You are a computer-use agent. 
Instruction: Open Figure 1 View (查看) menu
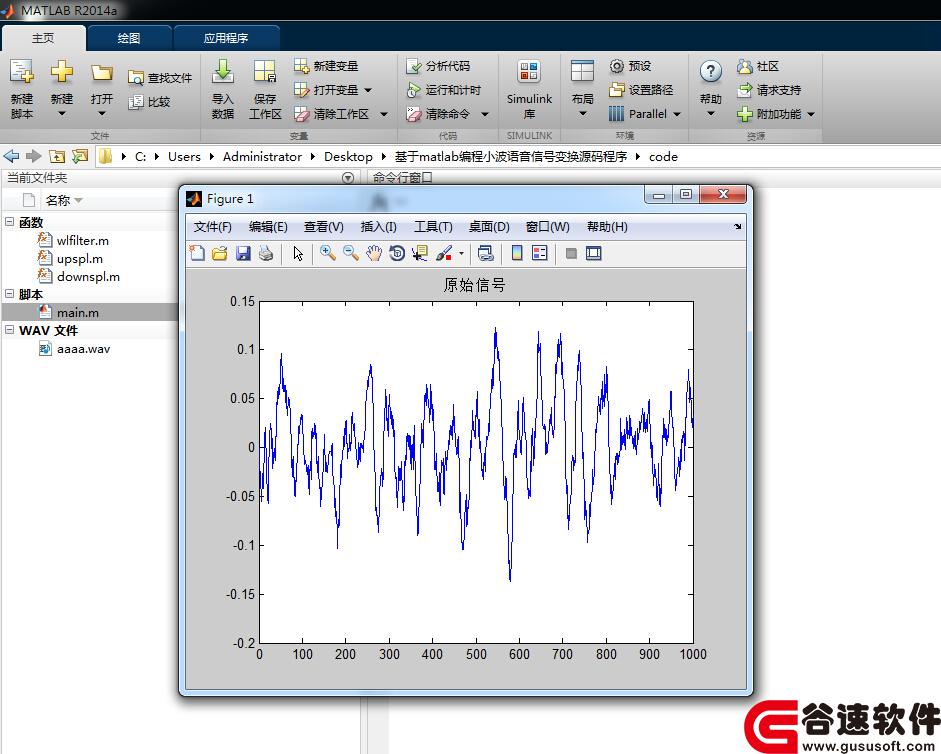click(323, 227)
